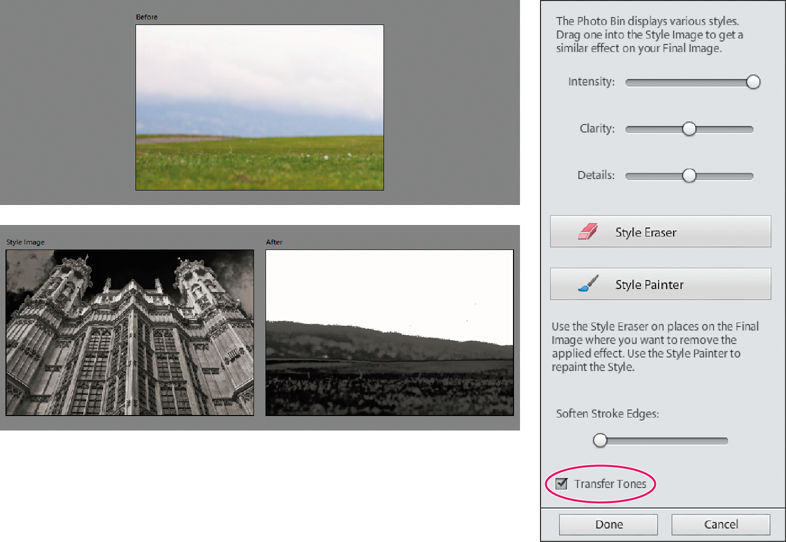Uncheck the Transfer Tones checkbox
This screenshot has height=542, width=786.
point(561,484)
